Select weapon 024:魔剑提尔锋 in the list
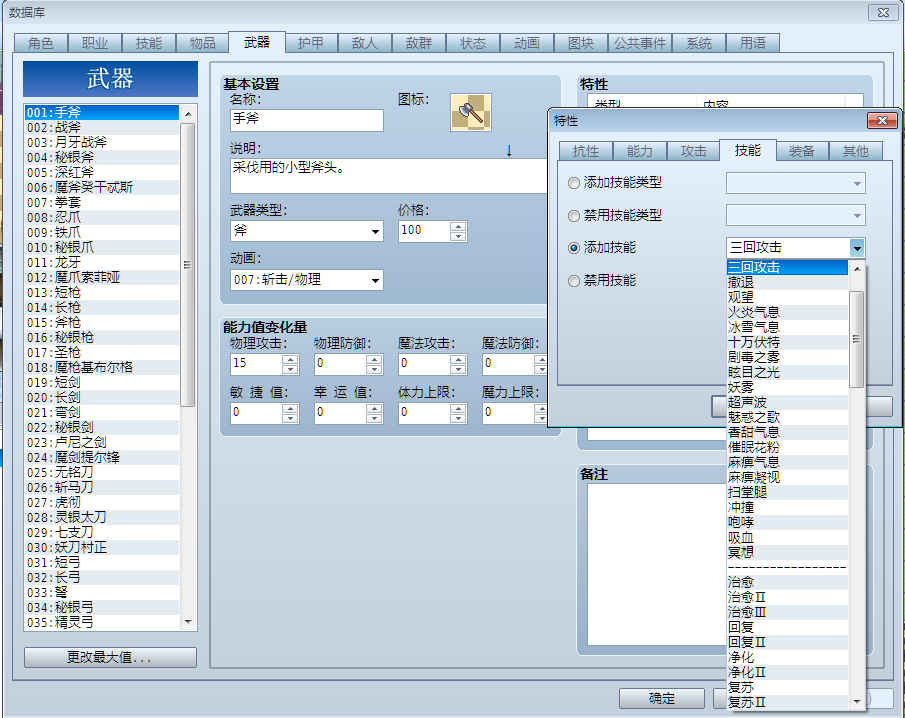Screen dimensions: 905x718 pyautogui.click(x=102, y=458)
